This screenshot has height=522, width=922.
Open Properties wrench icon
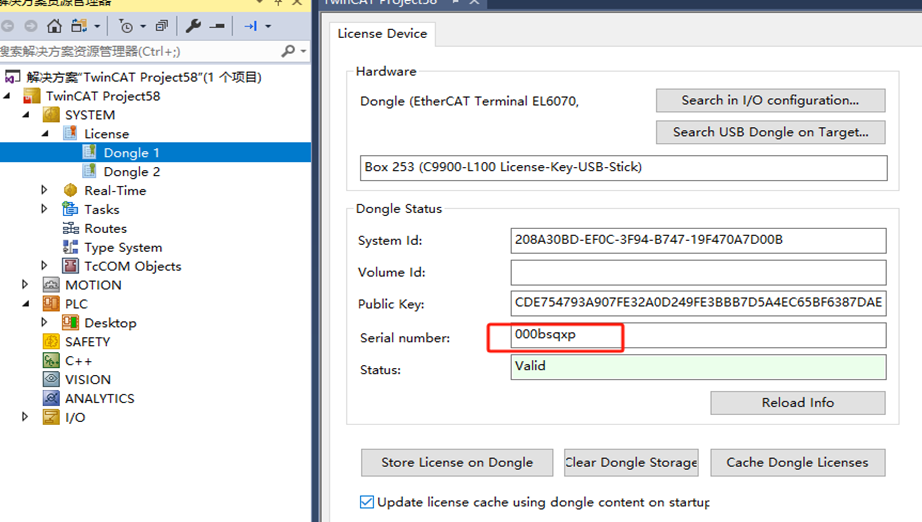(193, 26)
